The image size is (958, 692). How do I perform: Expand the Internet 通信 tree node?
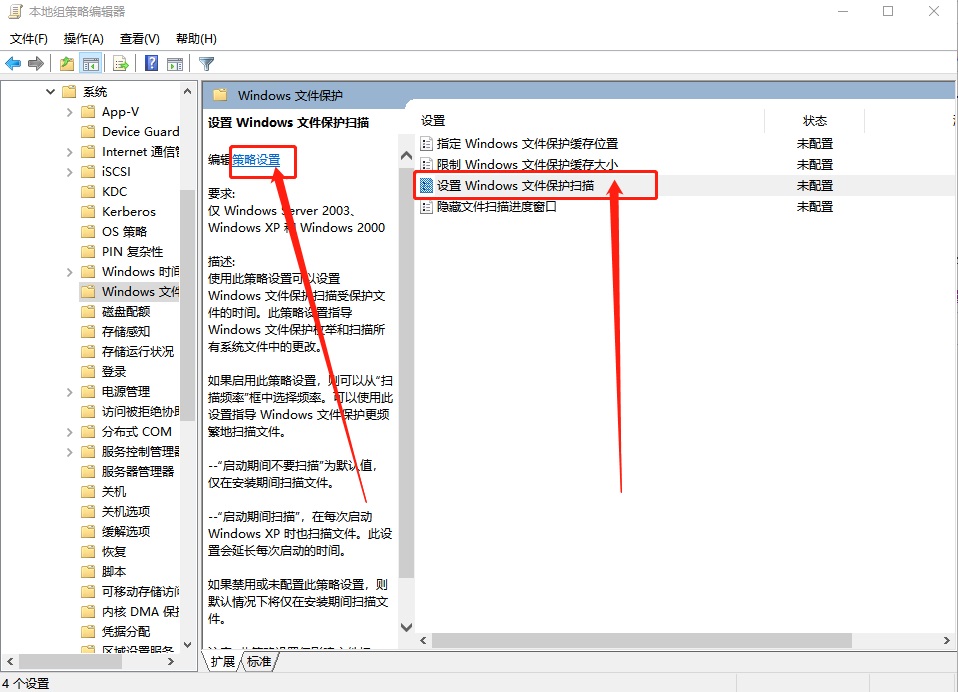pos(70,152)
